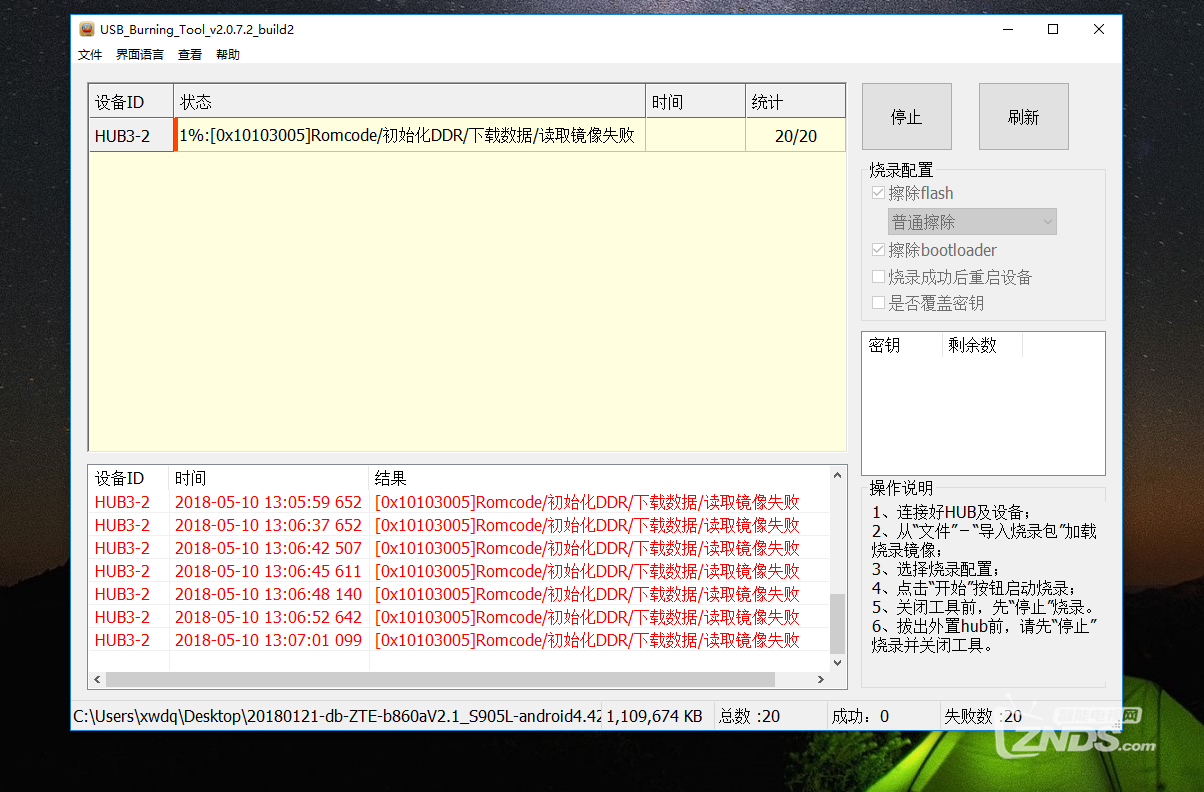Select log row timestamped 13:06:52 642
This screenshot has width=1204, height=792.
tap(460, 617)
